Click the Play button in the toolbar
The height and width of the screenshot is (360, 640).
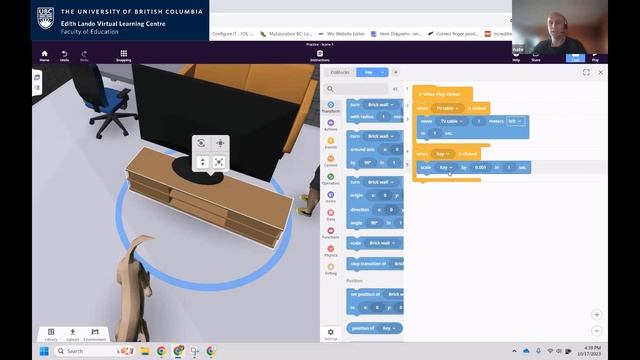coord(595,57)
